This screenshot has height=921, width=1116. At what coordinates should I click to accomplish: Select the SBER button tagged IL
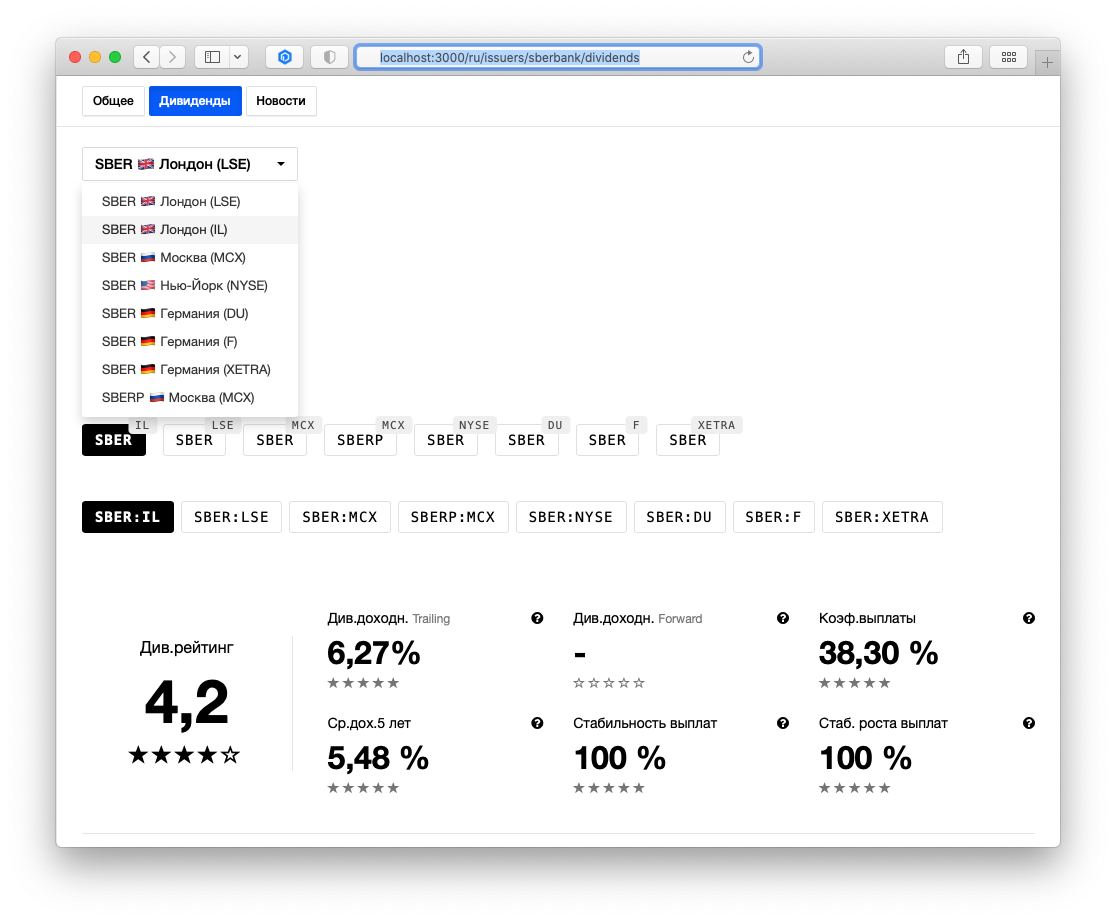click(114, 440)
